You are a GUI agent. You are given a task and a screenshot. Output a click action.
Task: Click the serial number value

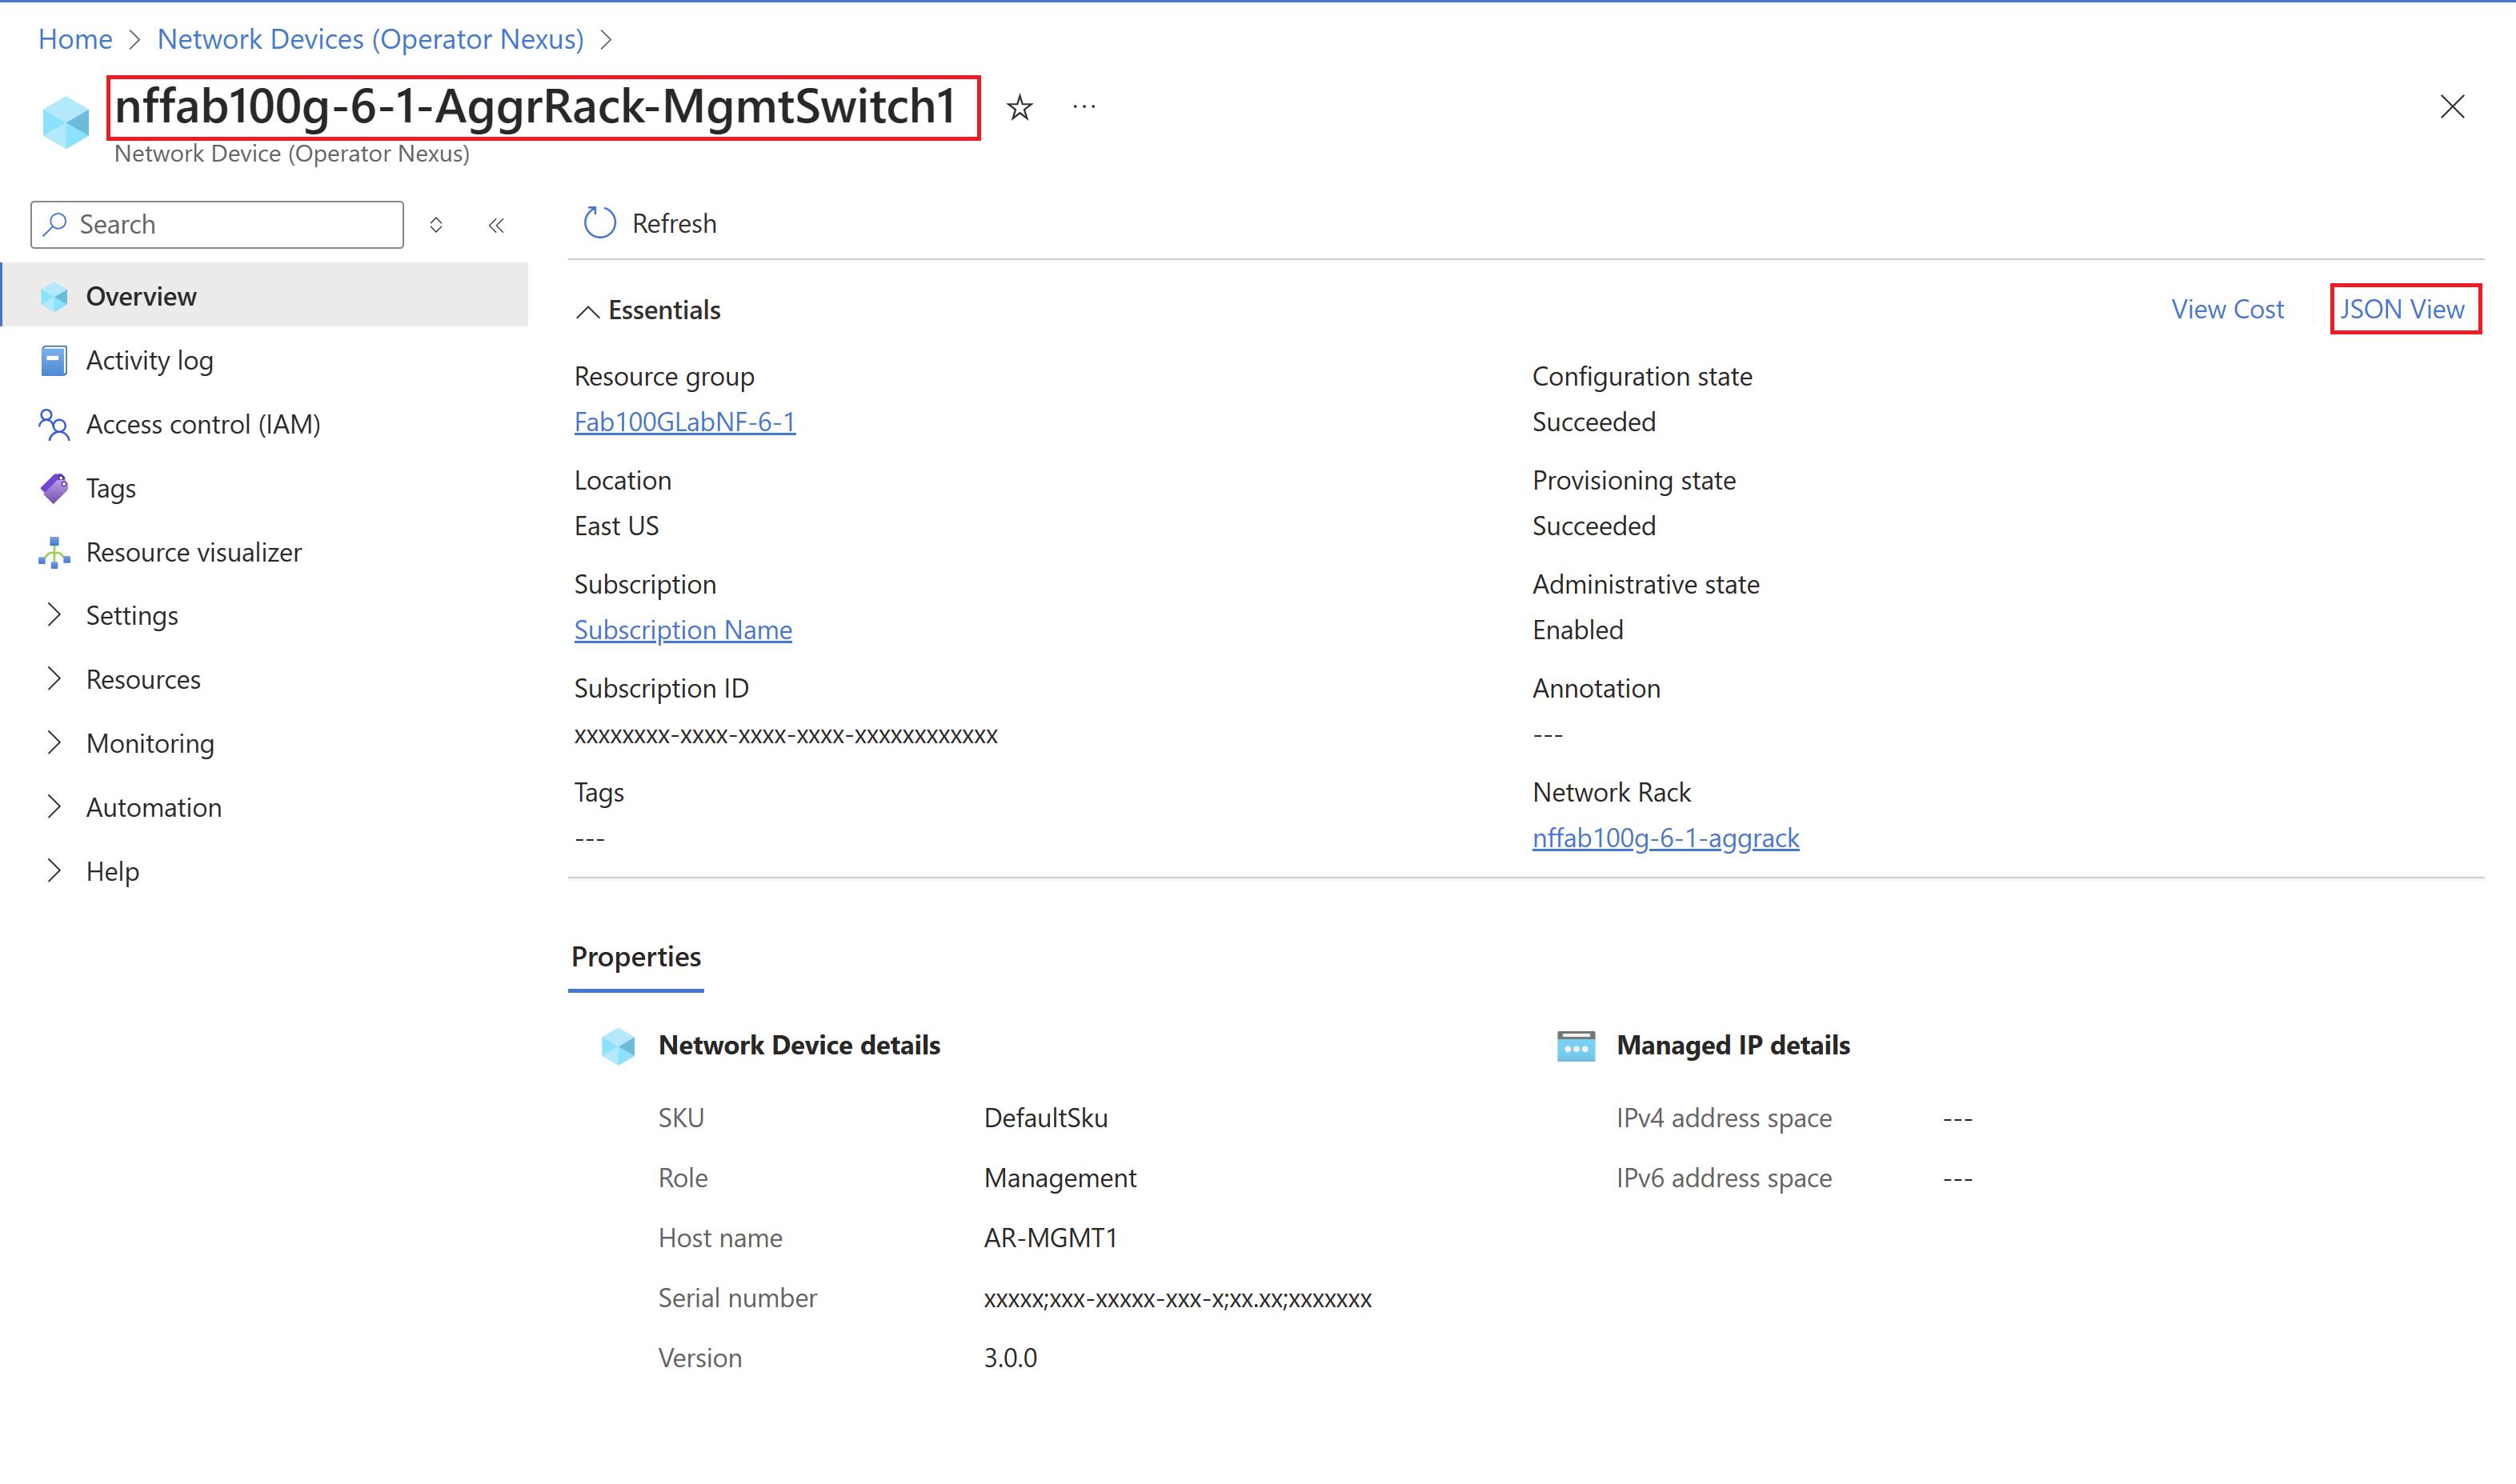[1178, 1299]
